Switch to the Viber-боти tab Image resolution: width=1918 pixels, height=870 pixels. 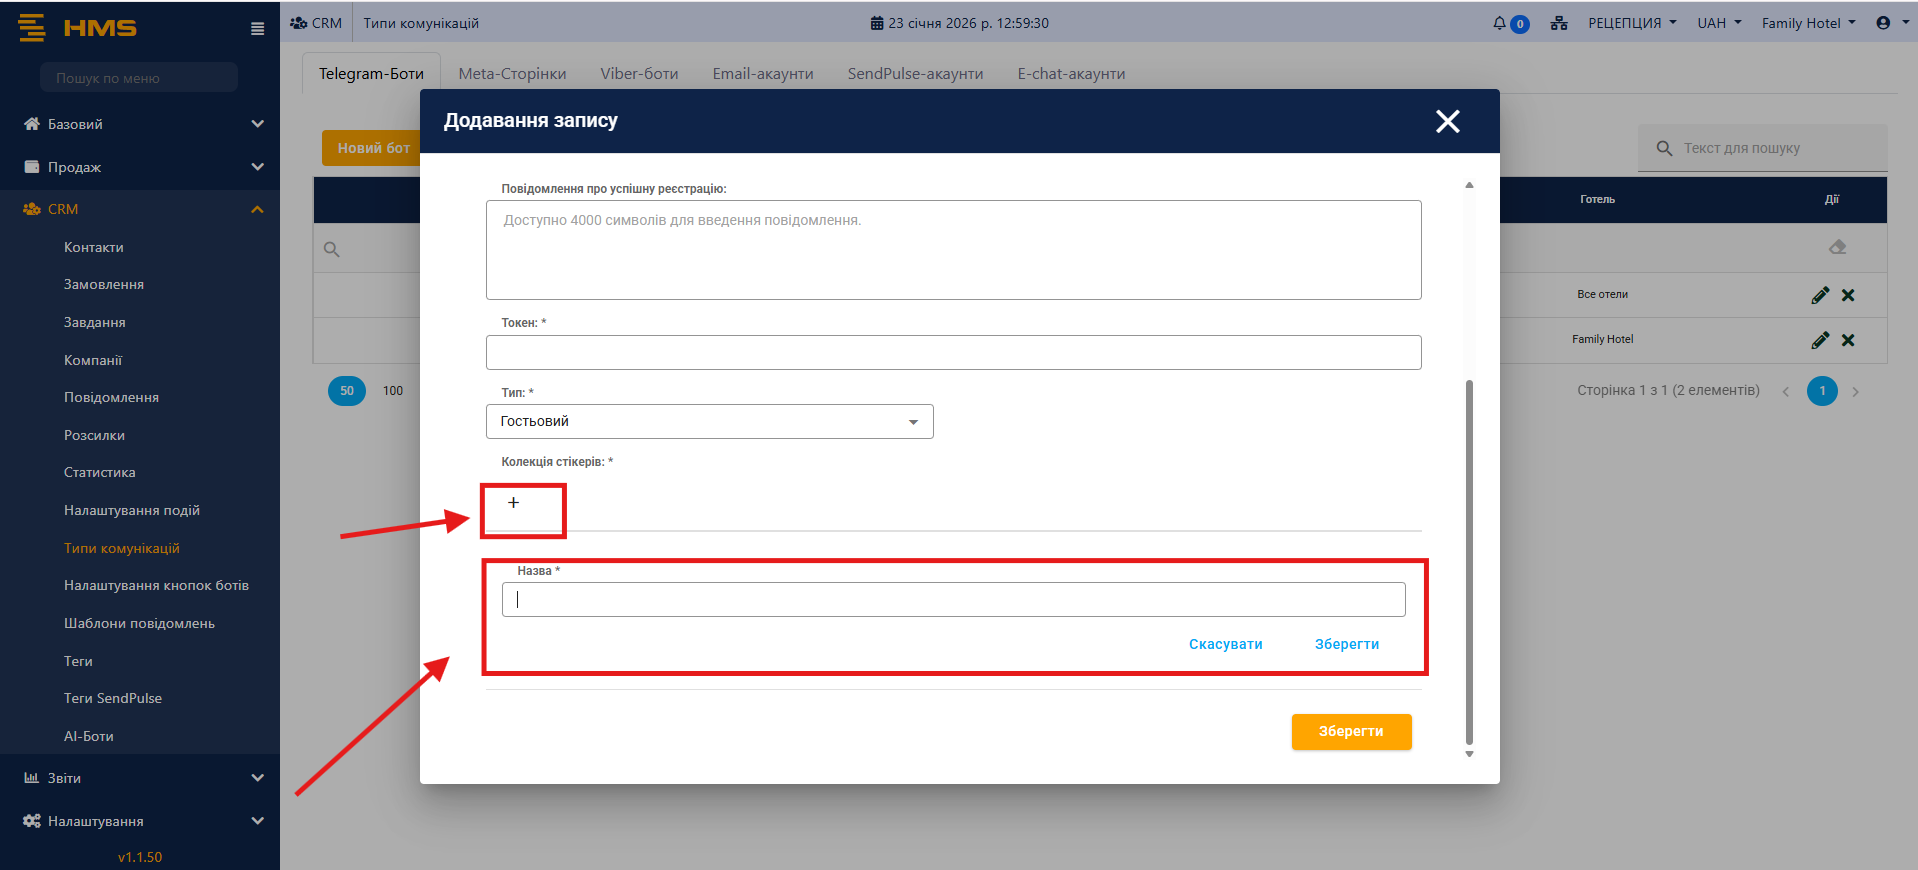coord(639,74)
